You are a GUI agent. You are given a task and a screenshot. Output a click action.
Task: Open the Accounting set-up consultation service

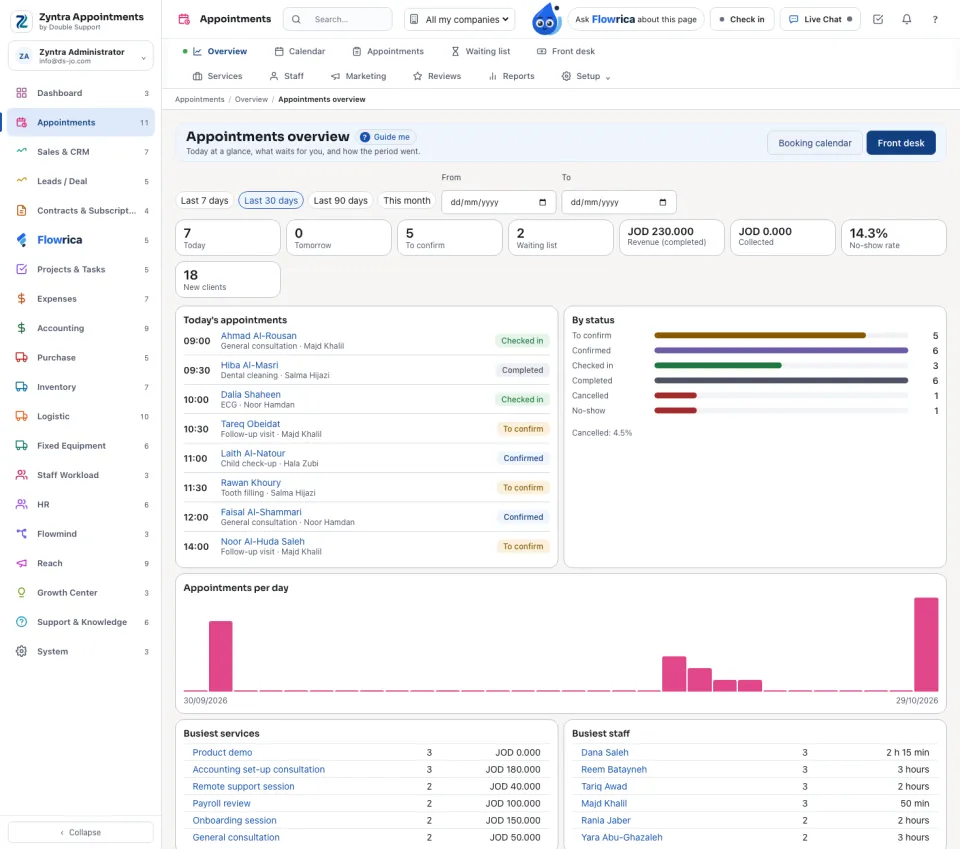258,769
